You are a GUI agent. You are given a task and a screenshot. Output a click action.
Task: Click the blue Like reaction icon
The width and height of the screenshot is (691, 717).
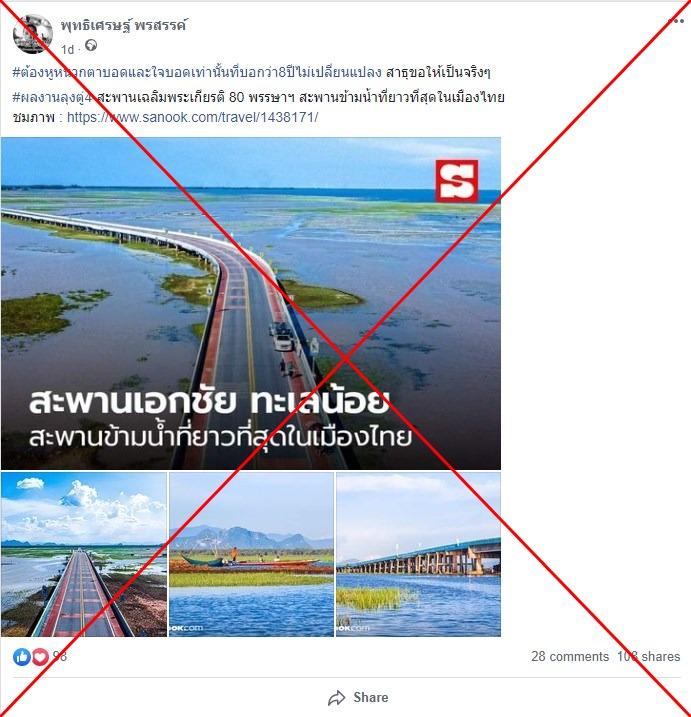(21, 657)
